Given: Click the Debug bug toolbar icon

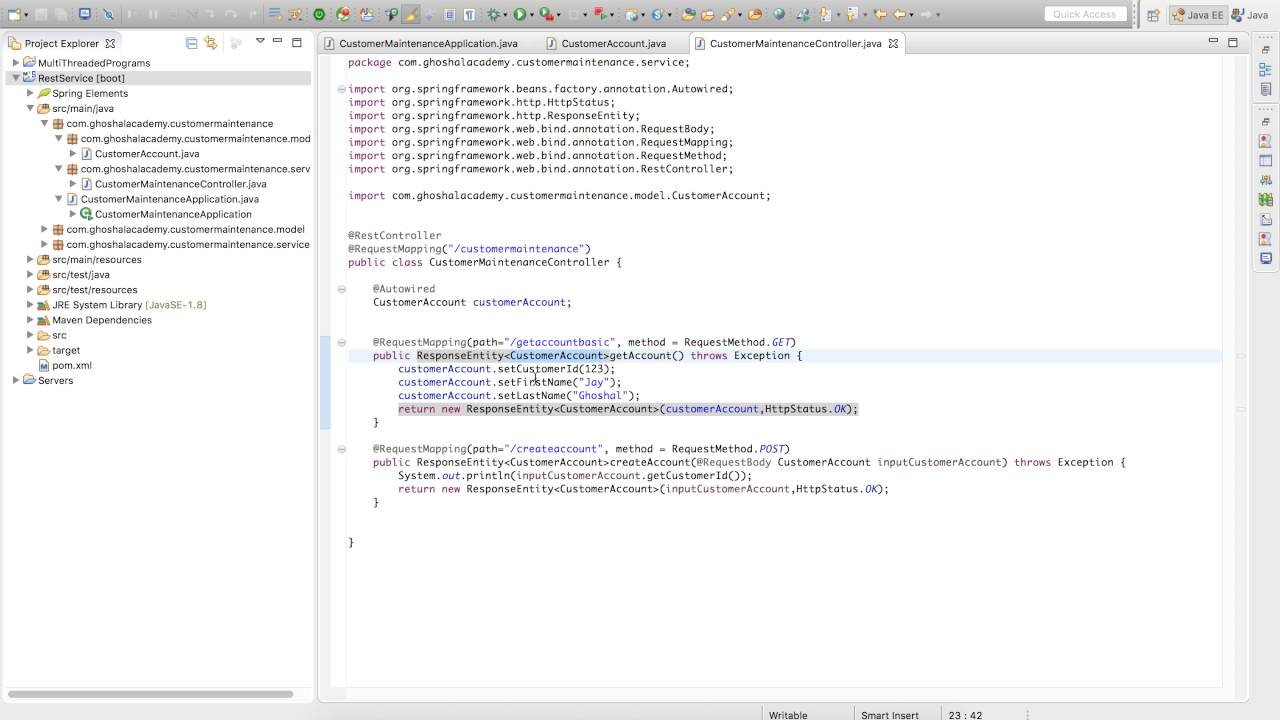Looking at the screenshot, I should point(494,15).
